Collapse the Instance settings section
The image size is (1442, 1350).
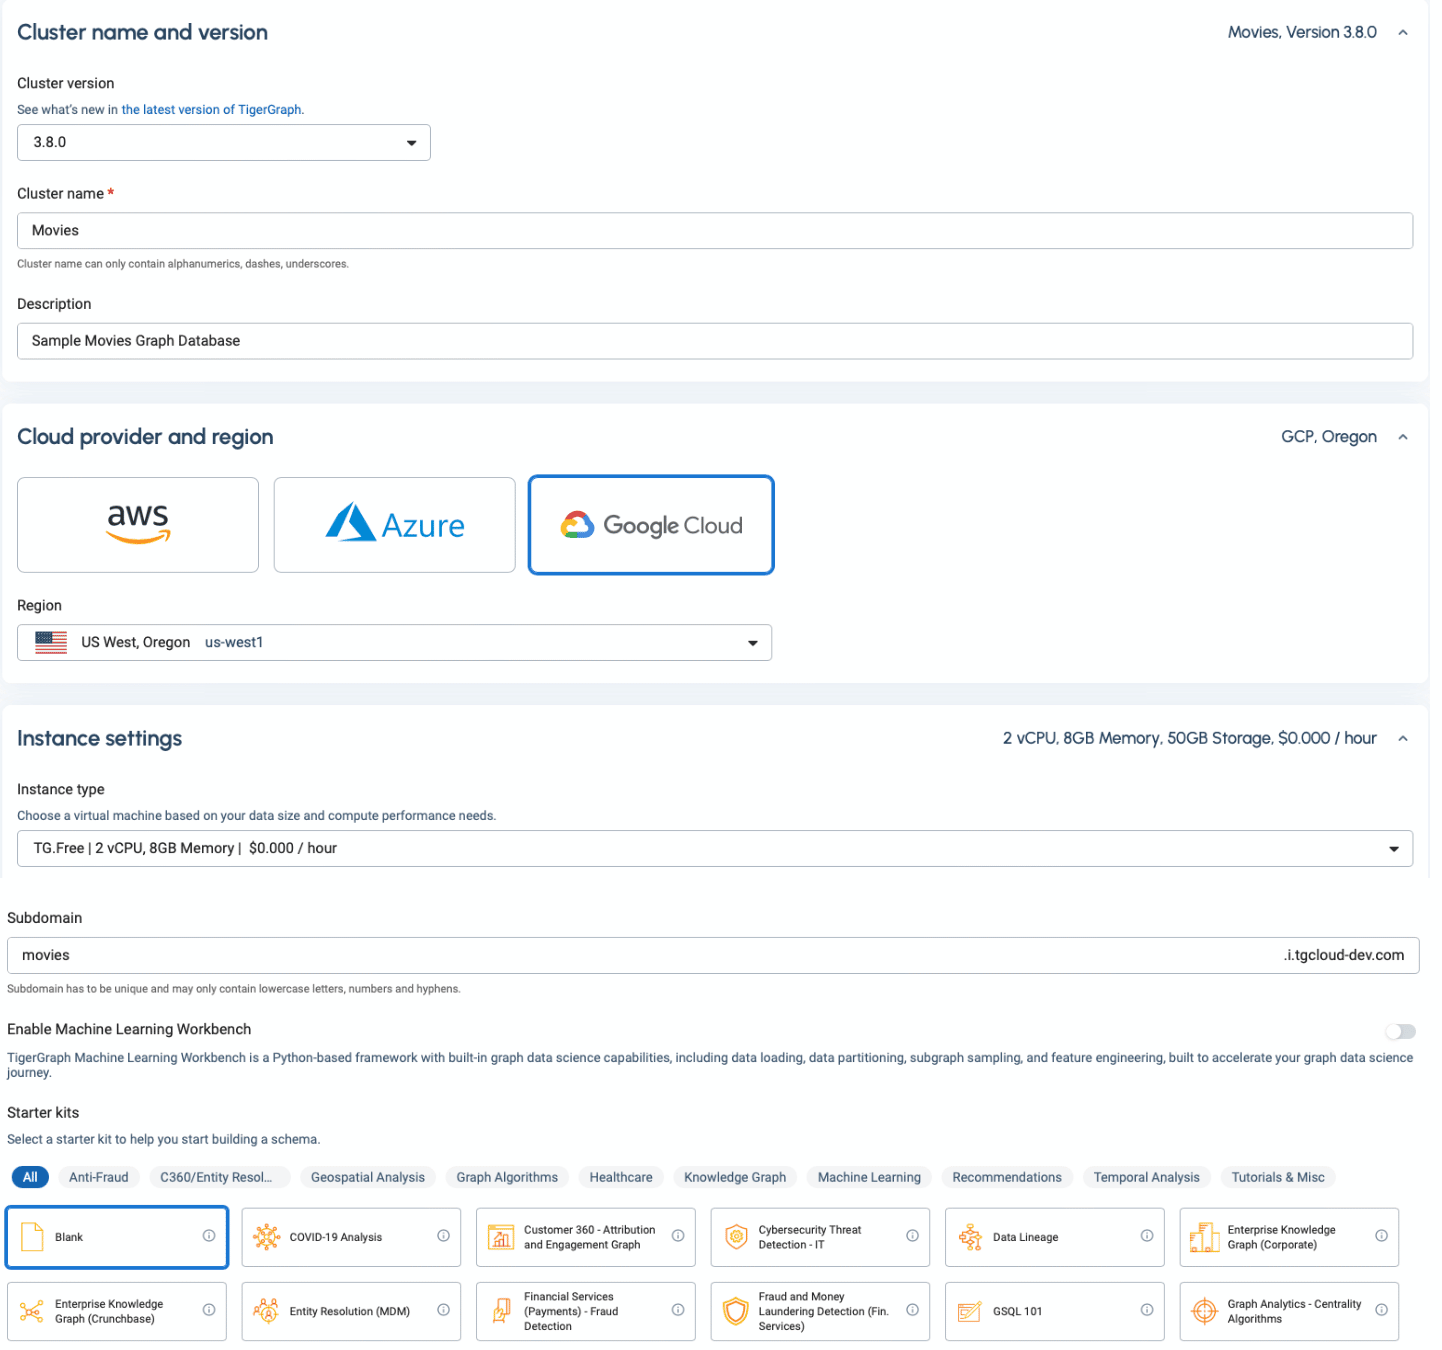[1403, 739]
